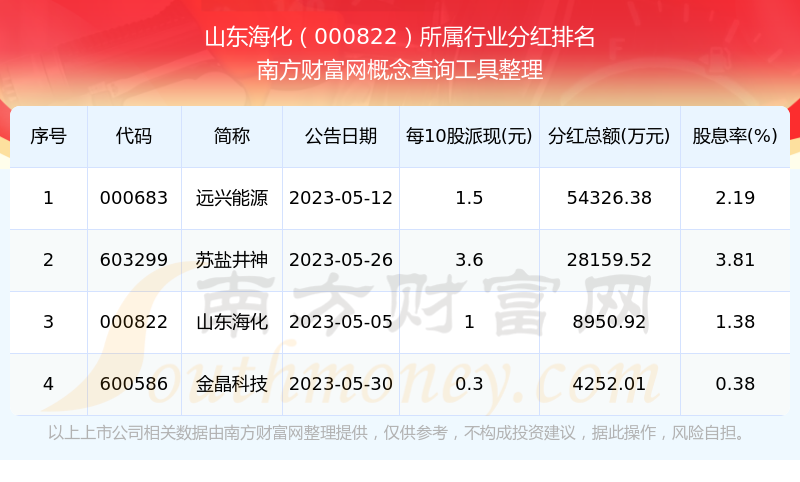Click date 2023-05-12

(341, 198)
